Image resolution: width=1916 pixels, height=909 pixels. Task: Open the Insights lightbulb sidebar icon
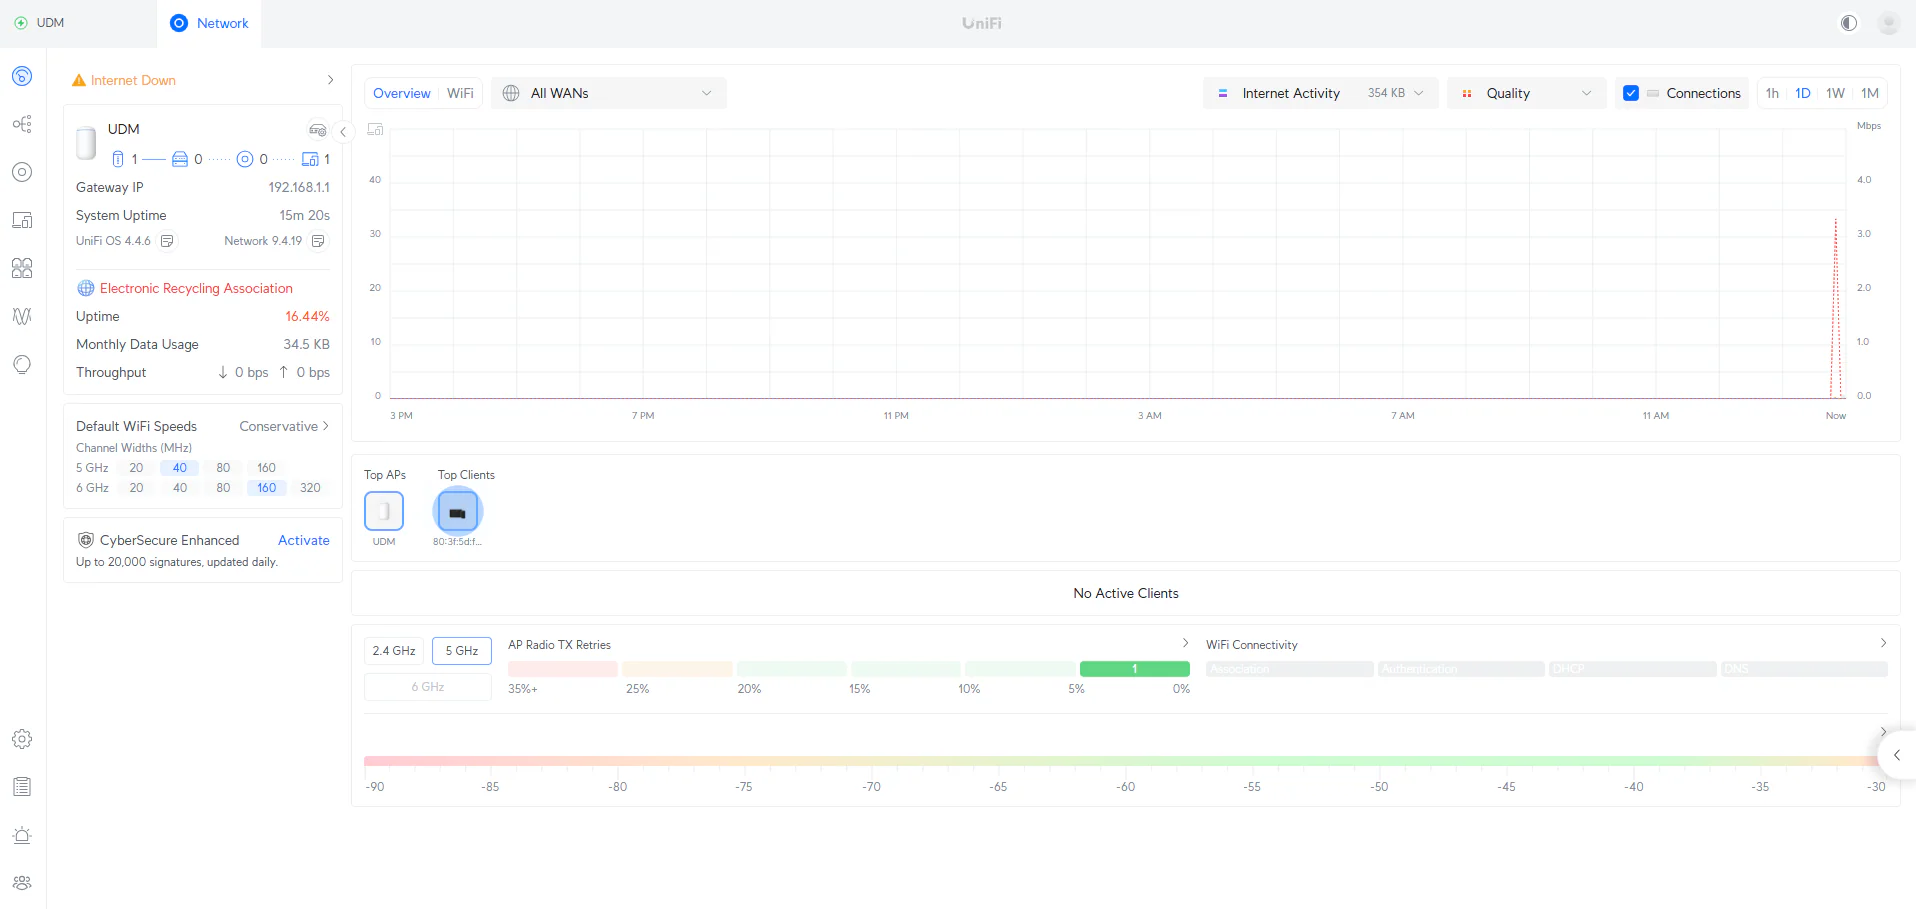22,364
